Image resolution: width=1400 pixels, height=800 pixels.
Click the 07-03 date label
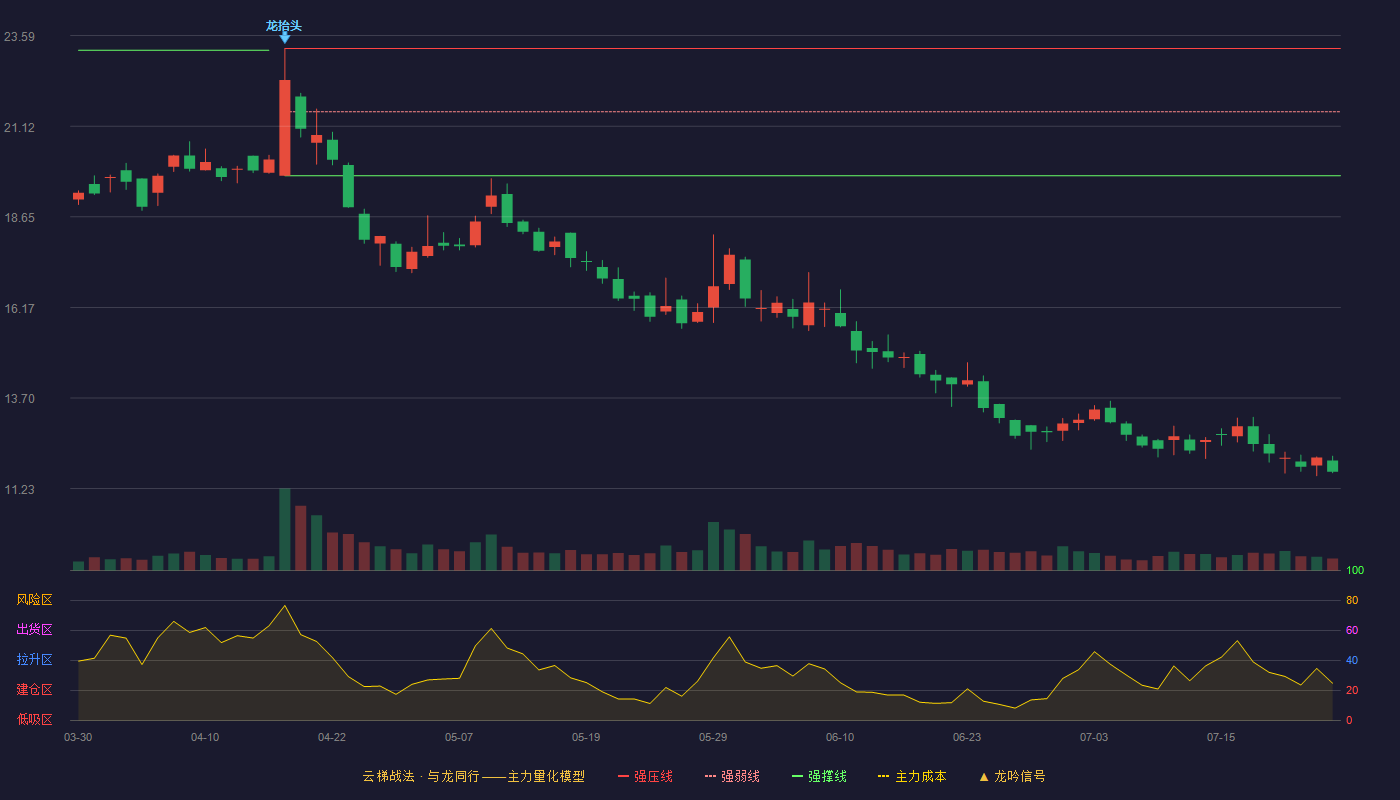[1094, 737]
